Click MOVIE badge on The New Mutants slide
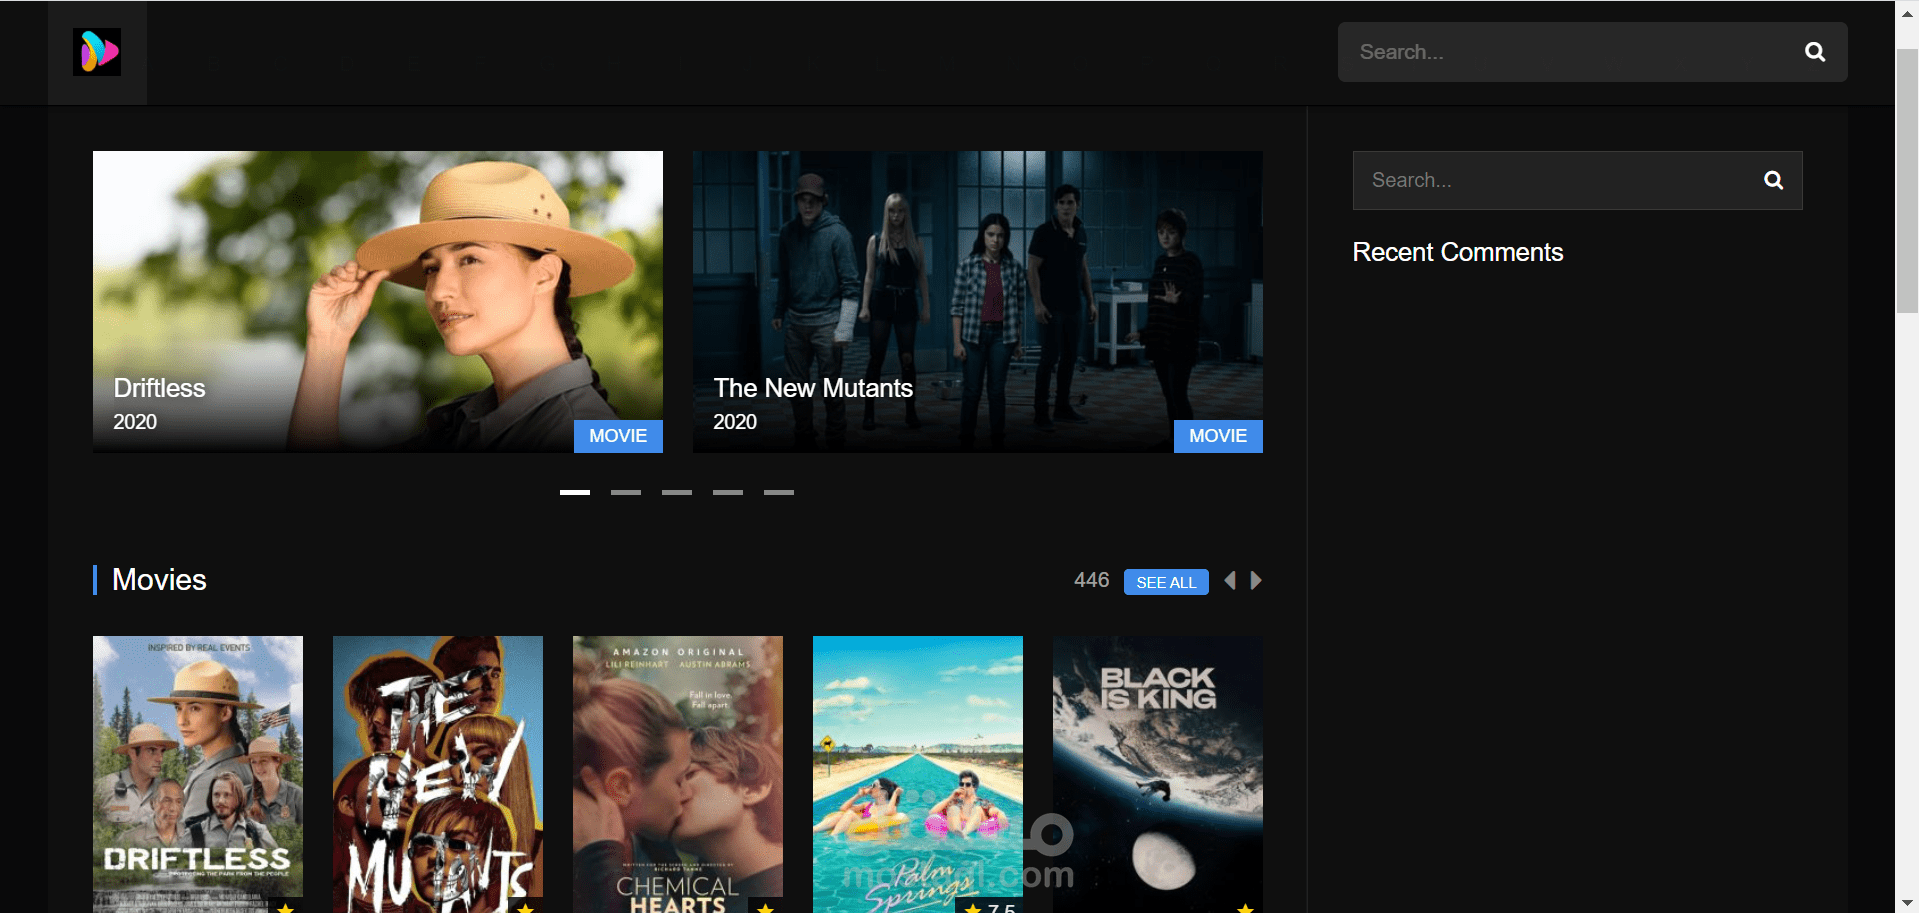The image size is (1919, 913). pyautogui.click(x=1218, y=436)
